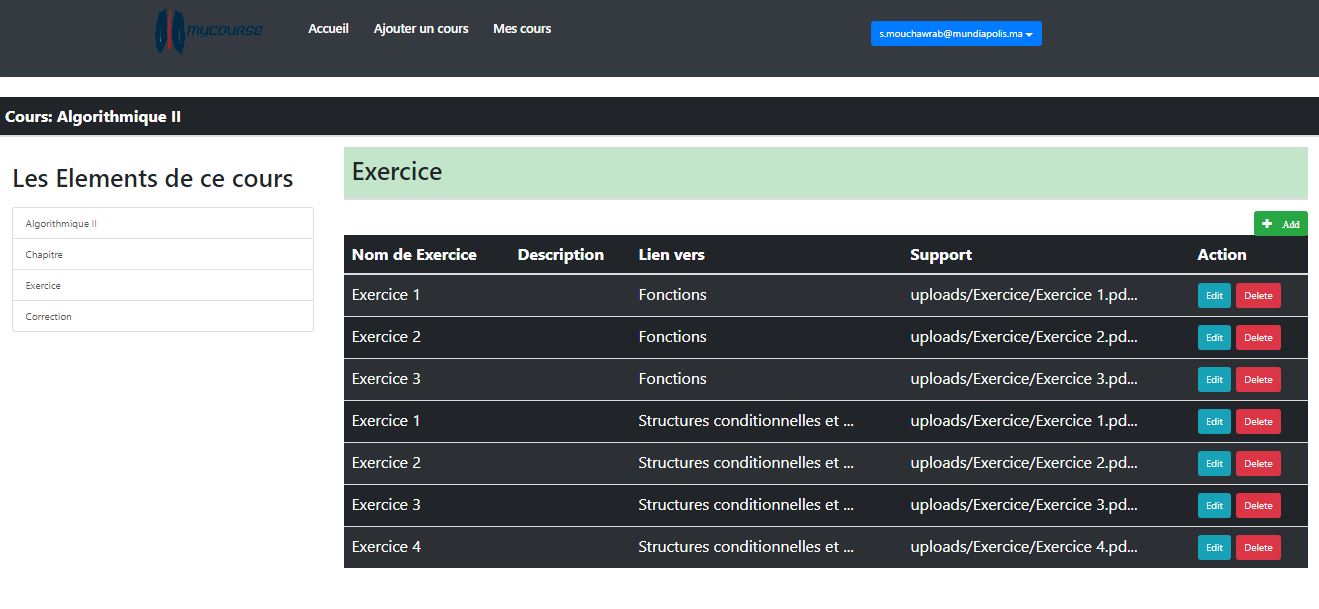Edit Exercice 2 of Fonctions
The image size is (1319, 609).
point(1214,338)
